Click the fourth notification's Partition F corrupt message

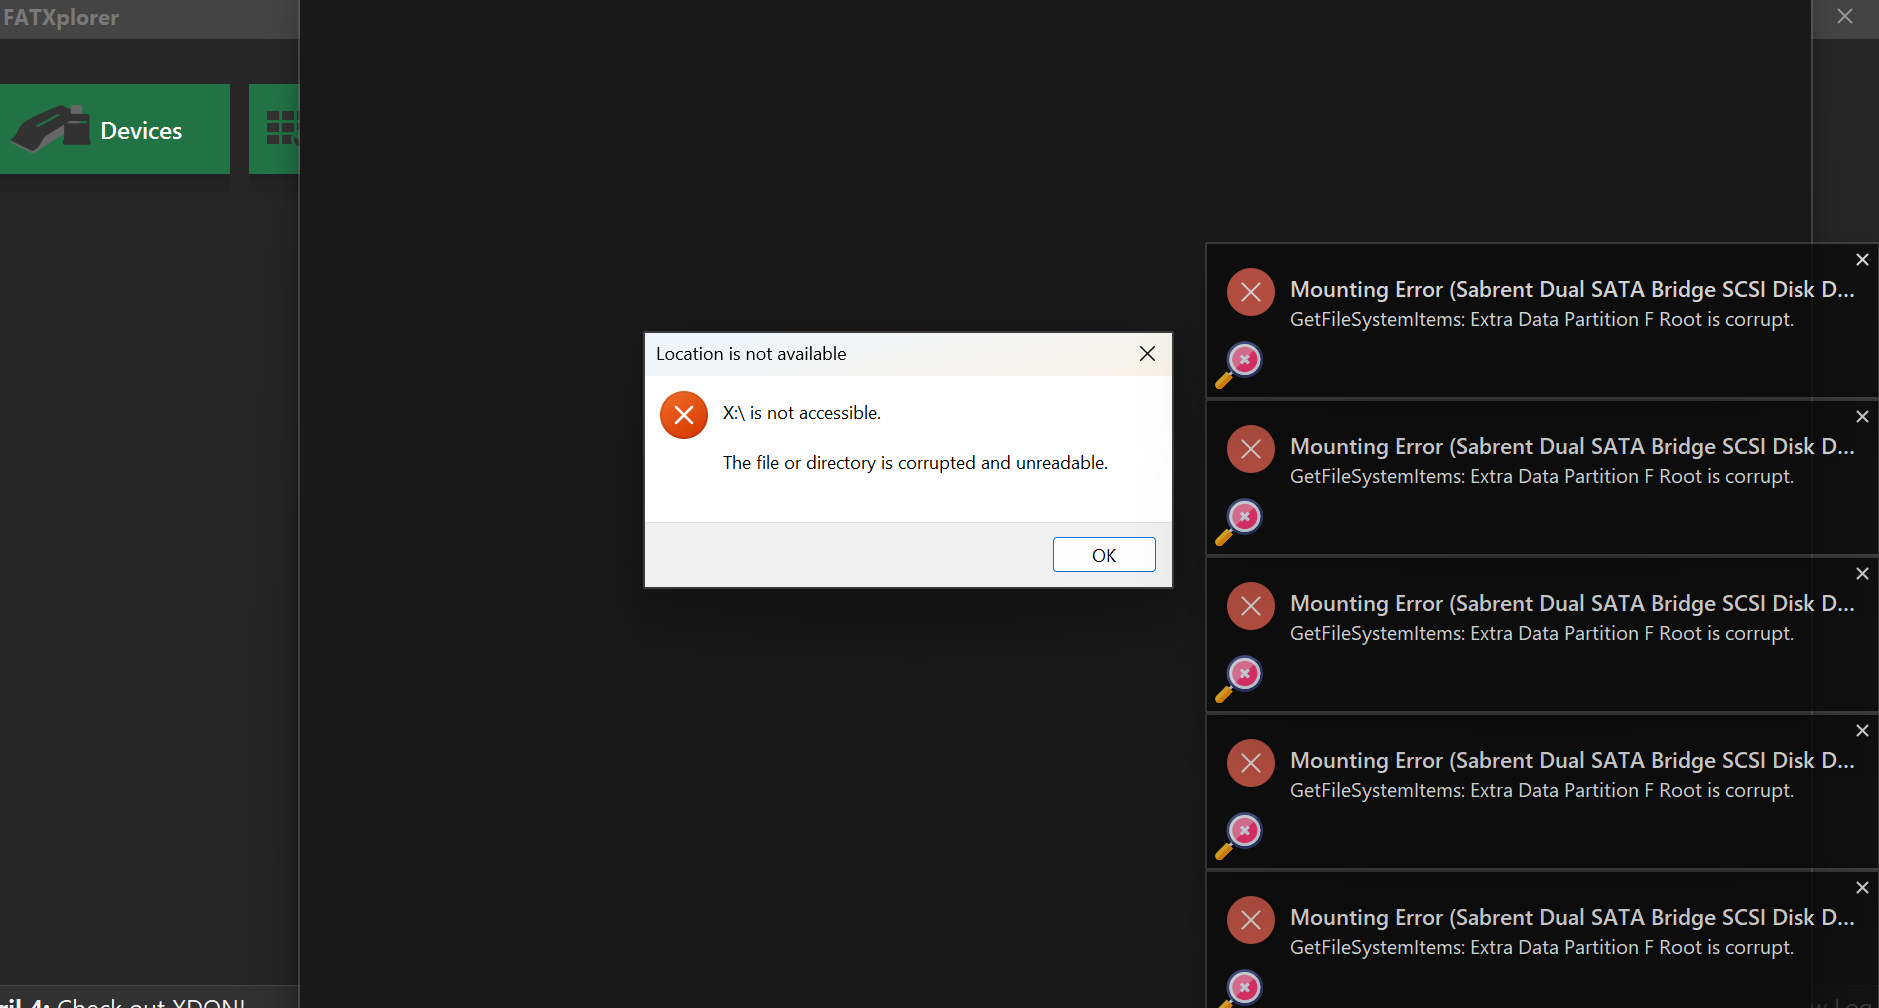tap(1542, 790)
